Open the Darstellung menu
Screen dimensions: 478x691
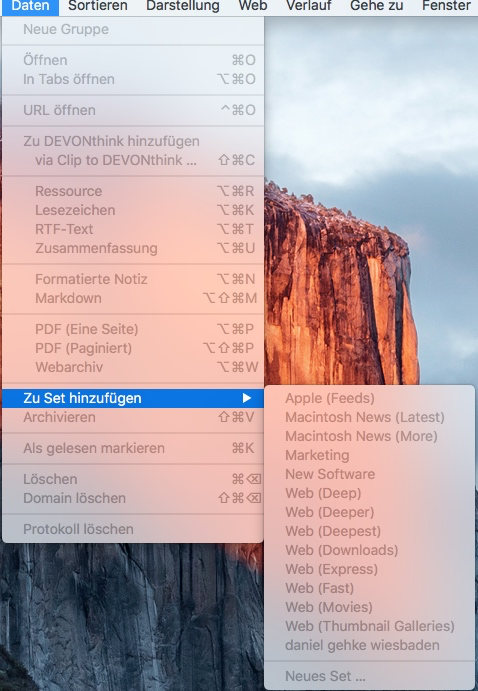(x=183, y=6)
